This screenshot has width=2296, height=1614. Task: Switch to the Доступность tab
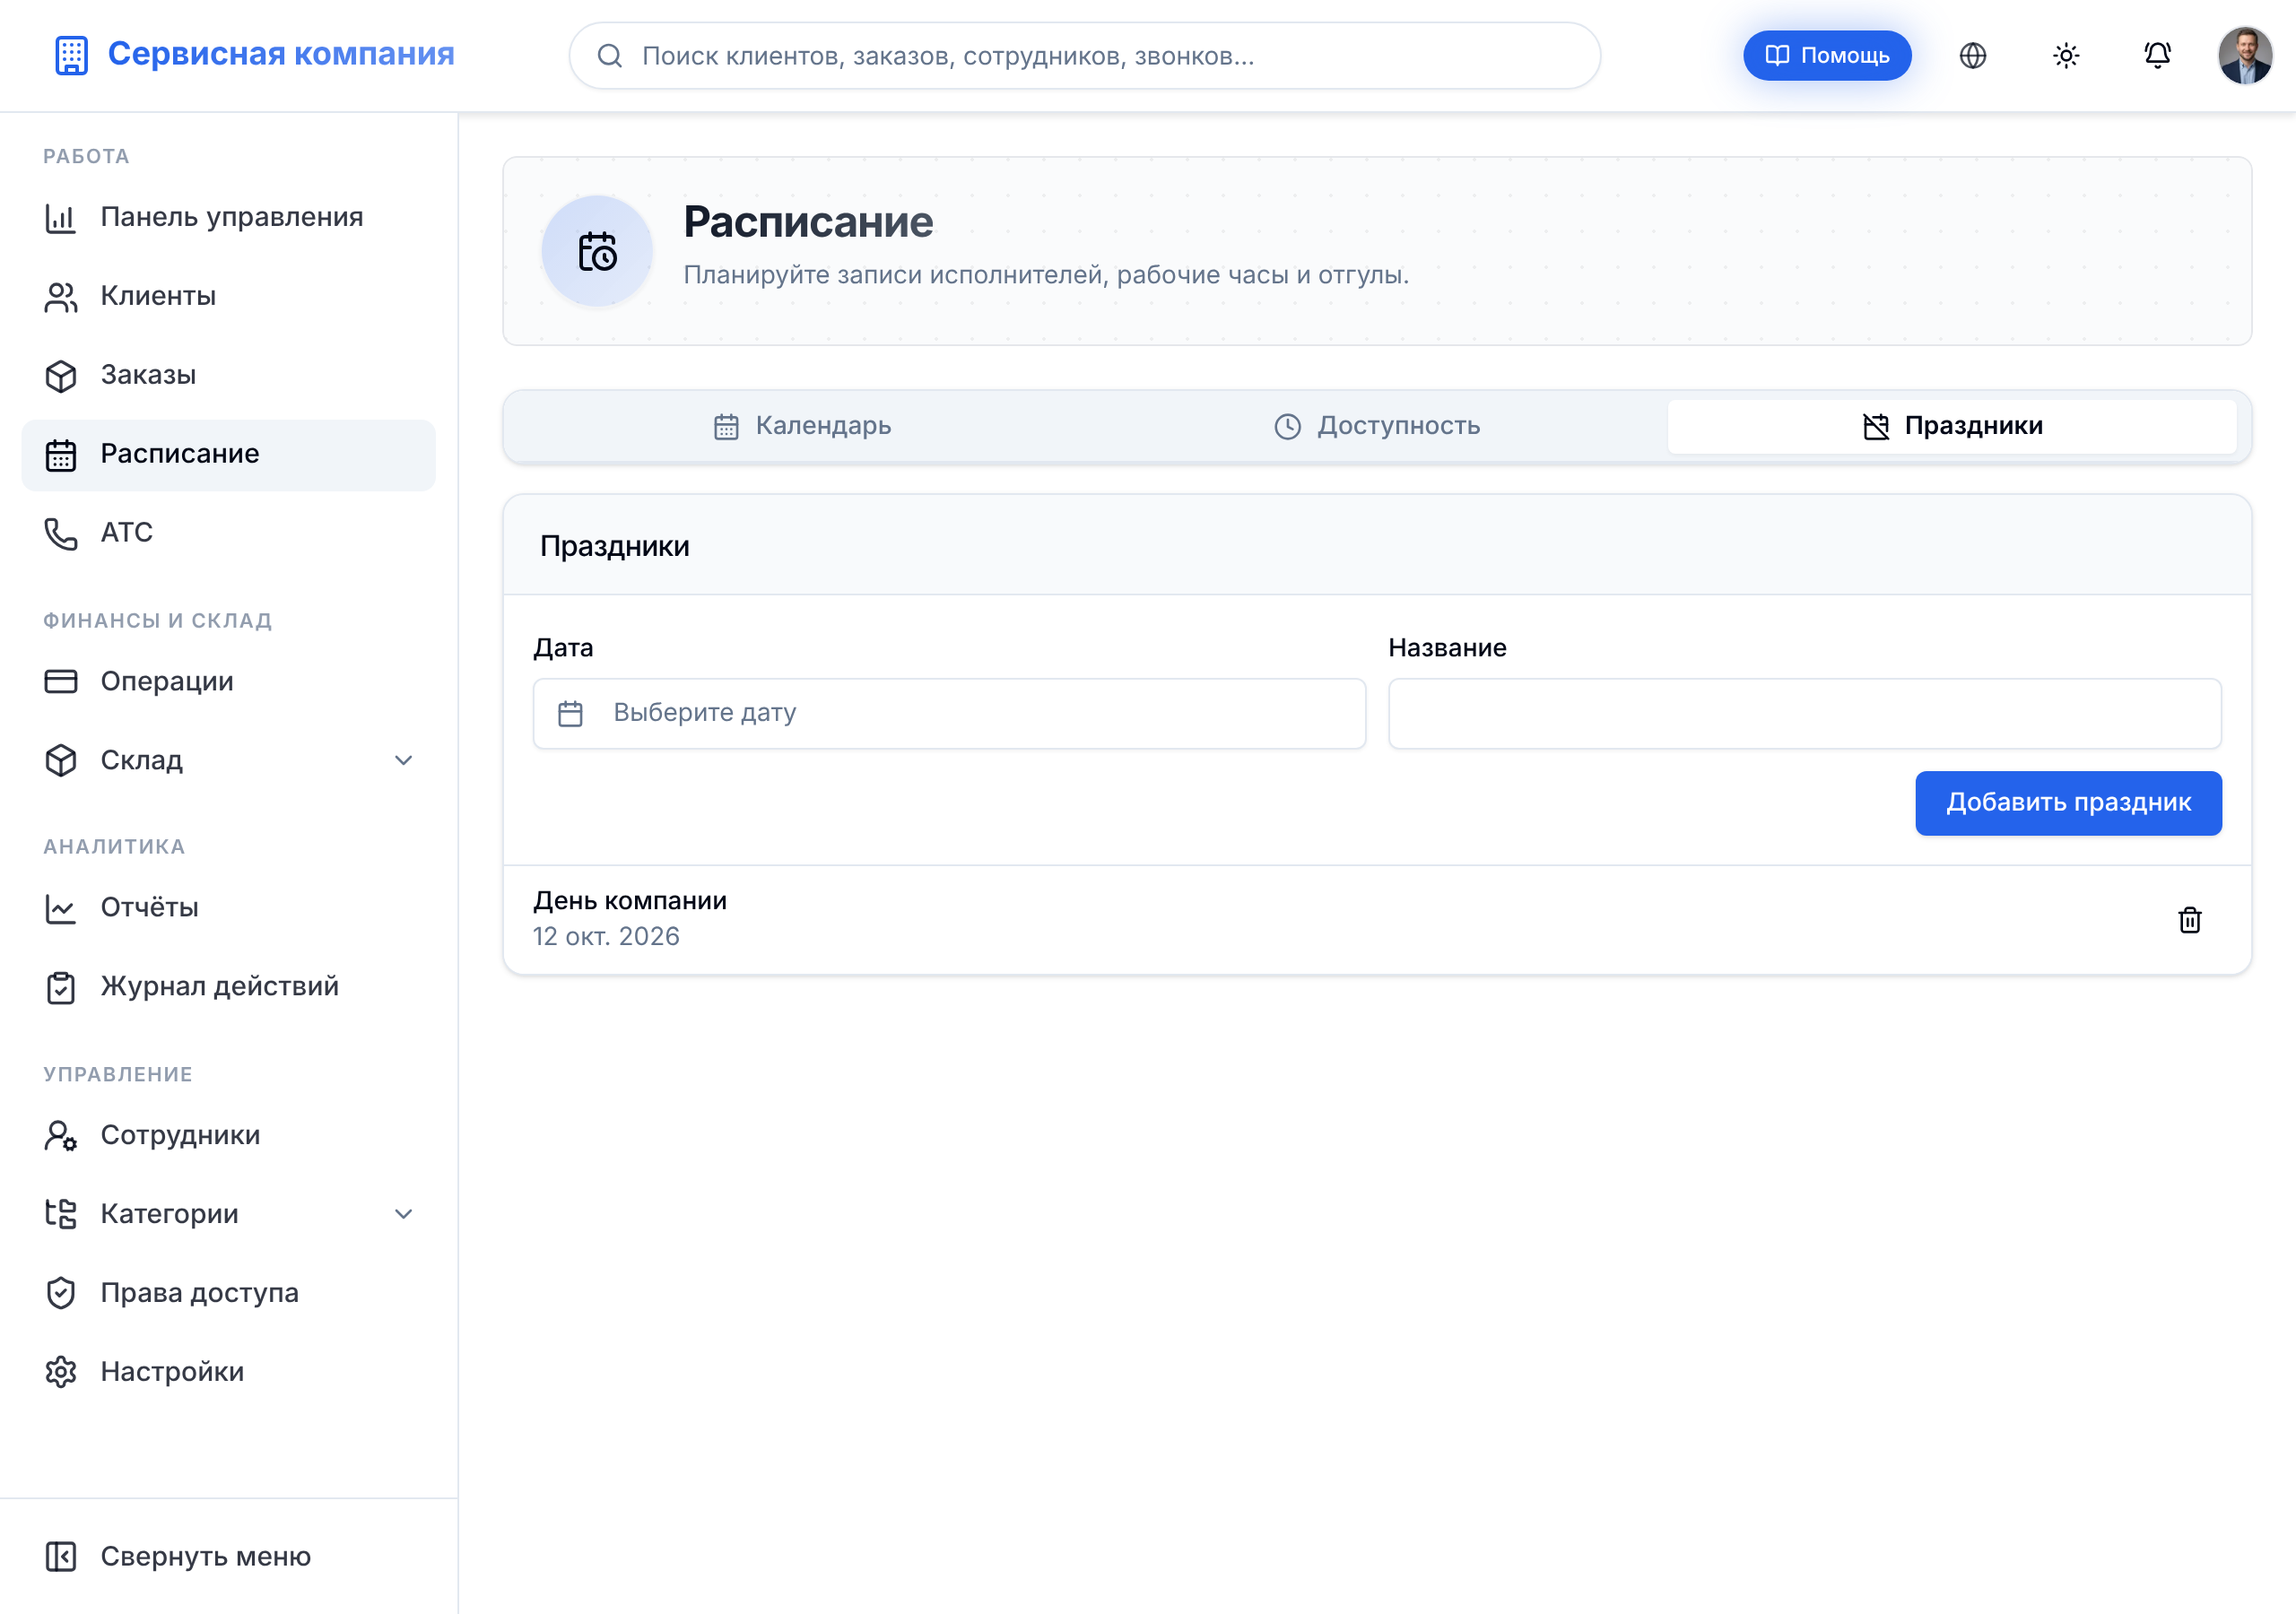[x=1377, y=426]
